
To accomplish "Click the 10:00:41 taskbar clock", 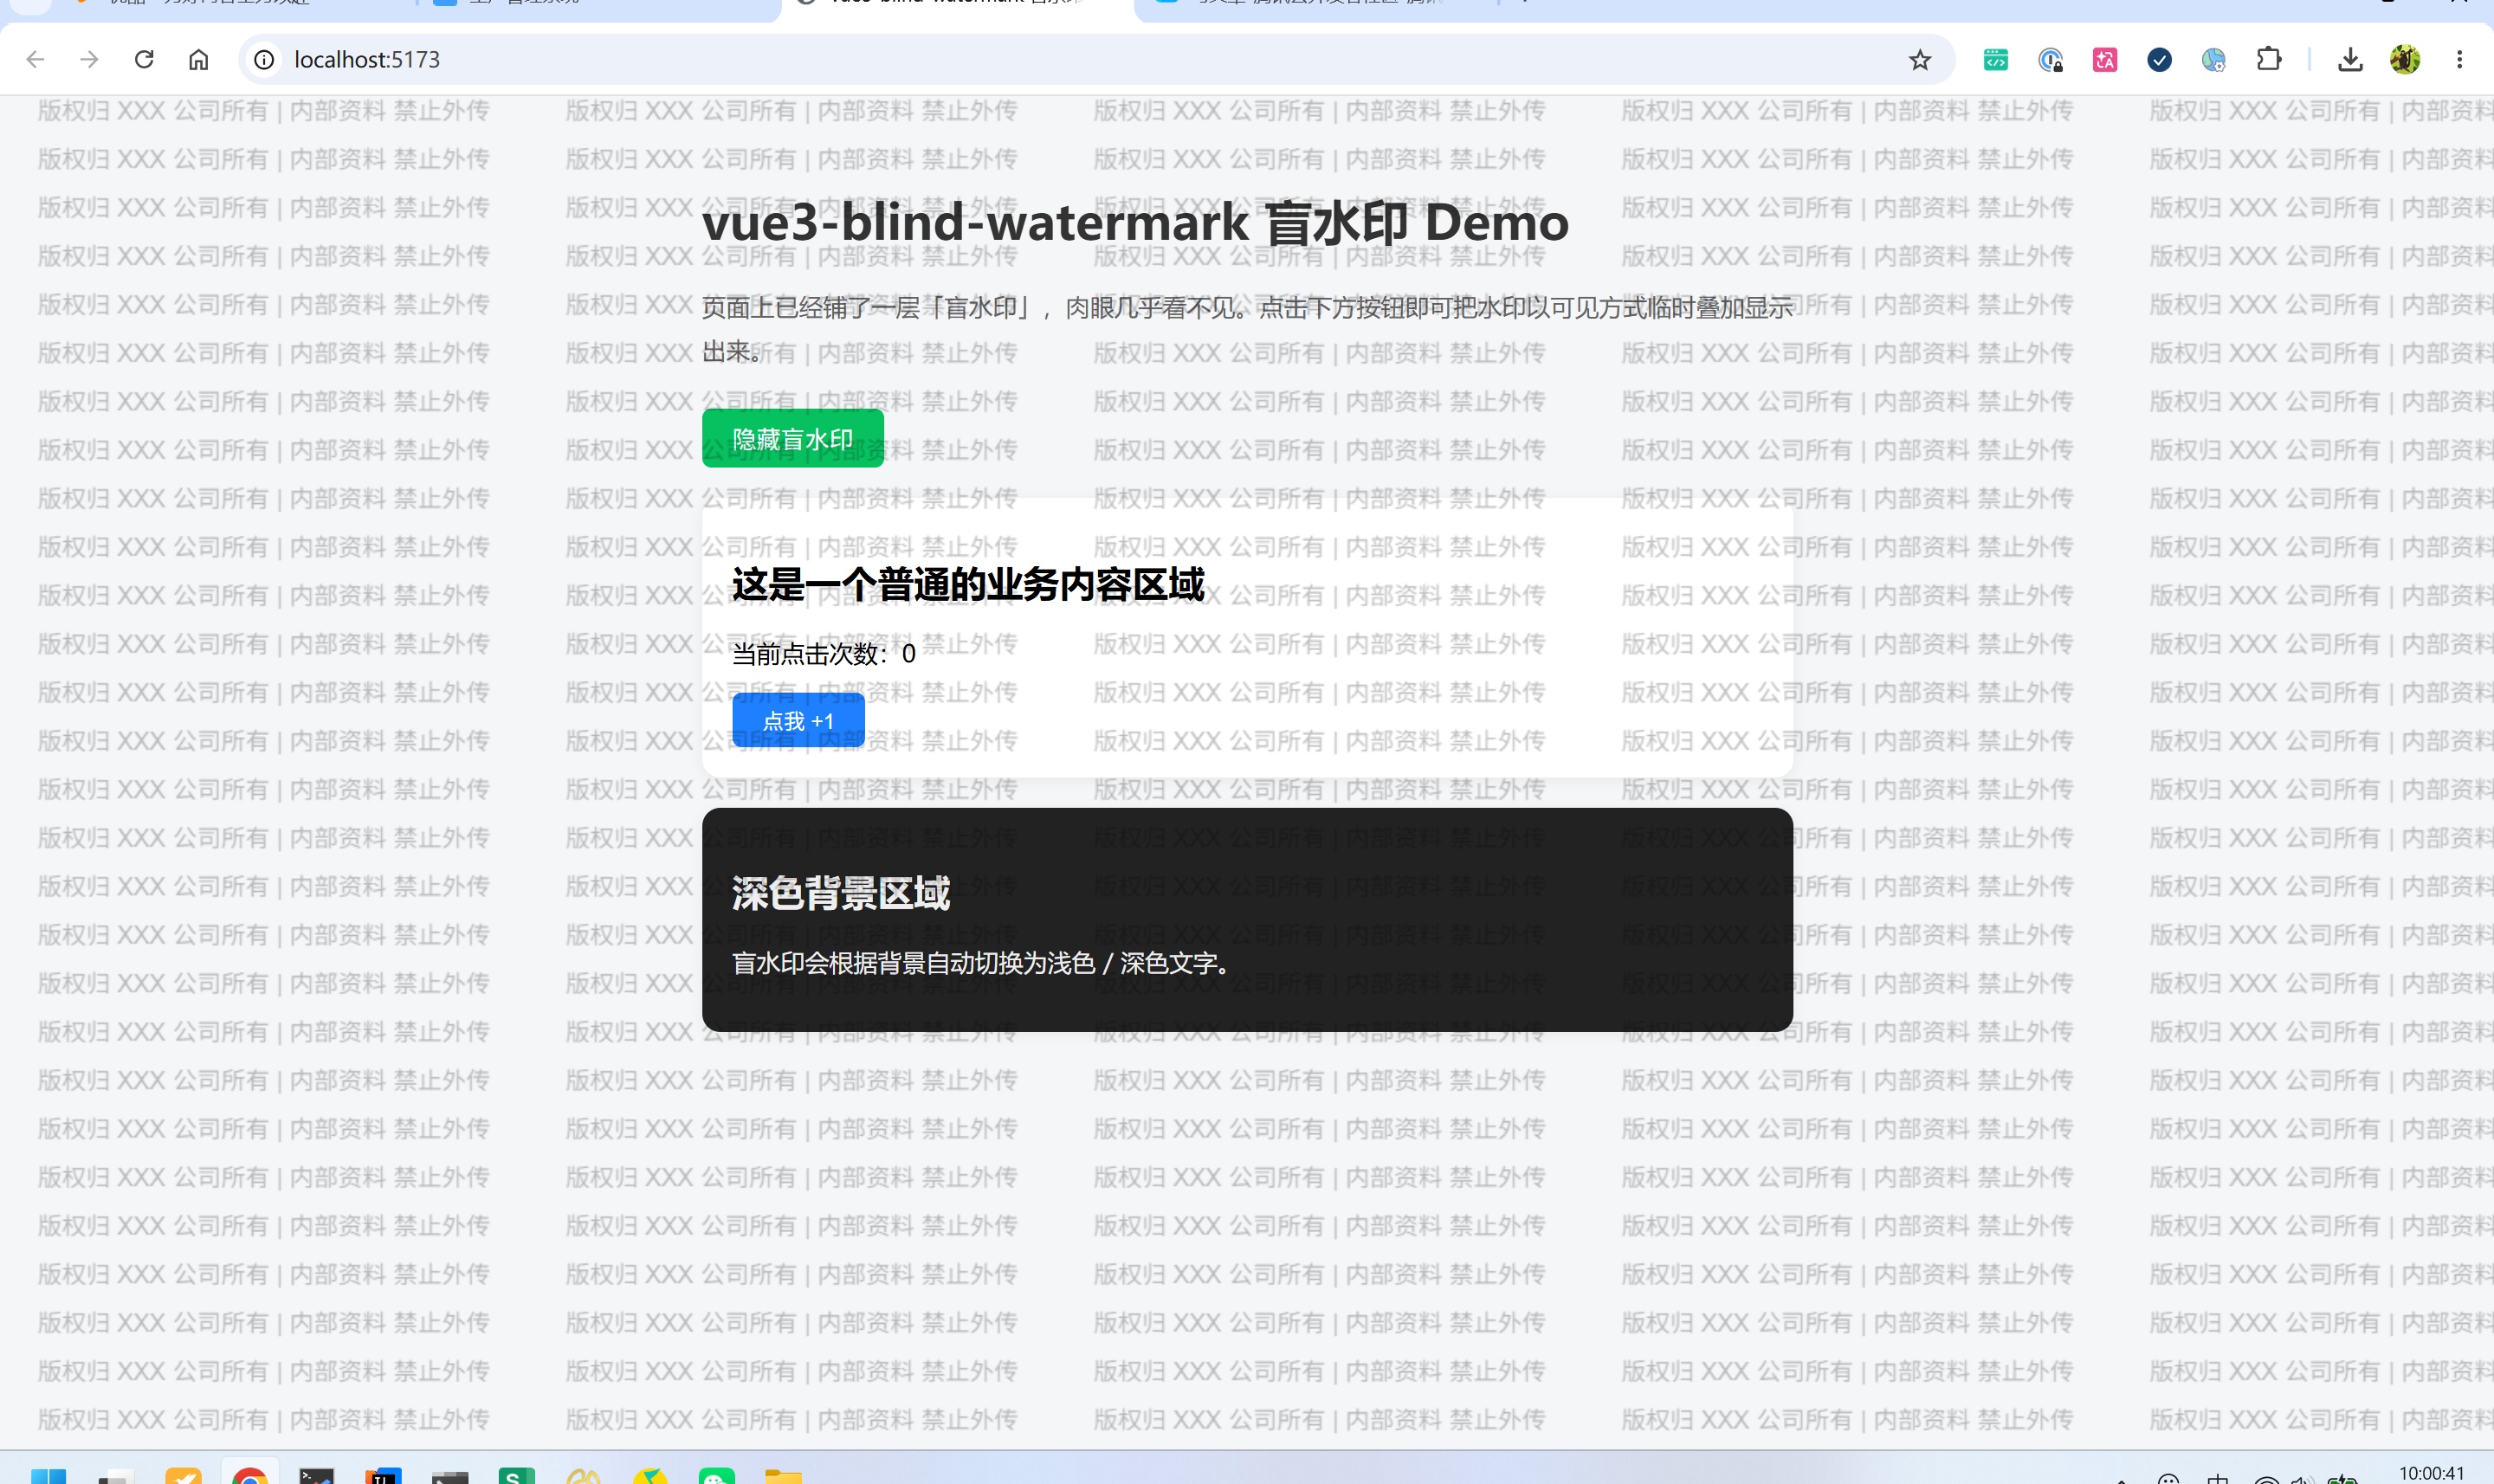I will coord(2431,1473).
